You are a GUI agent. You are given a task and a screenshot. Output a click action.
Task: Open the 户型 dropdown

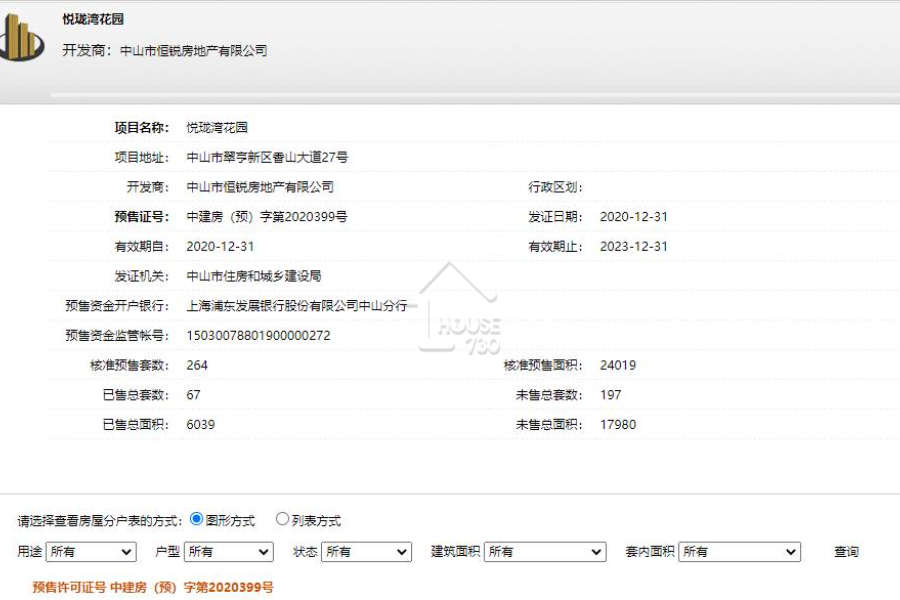228,552
